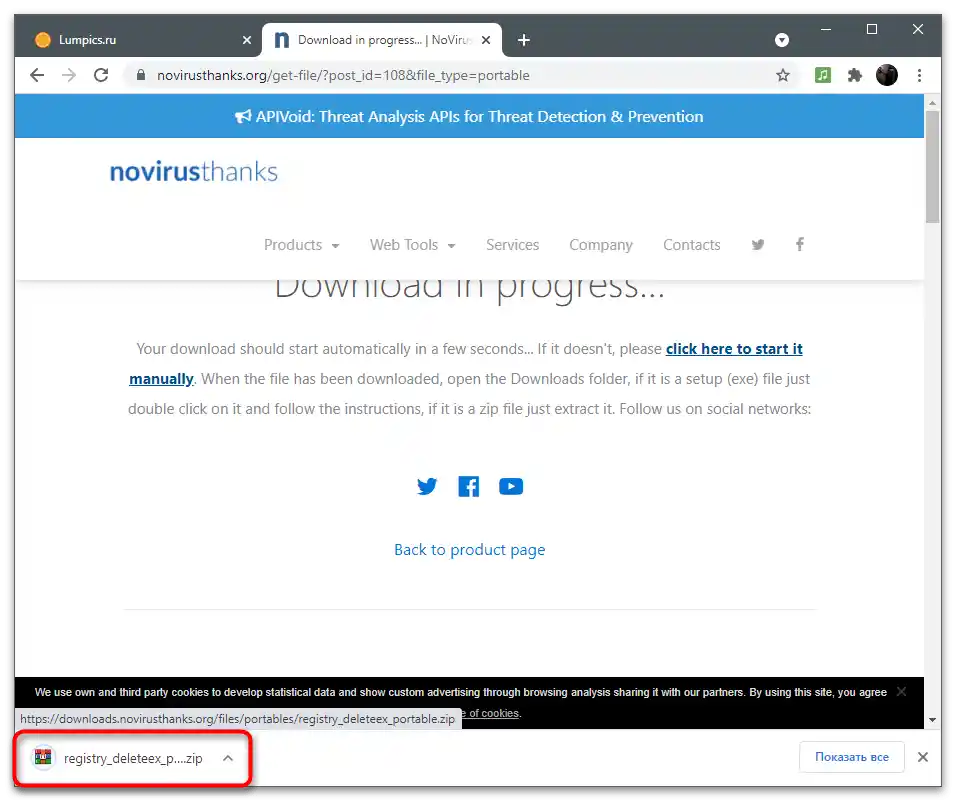
Task: Open the green music note extension
Action: tap(822, 75)
